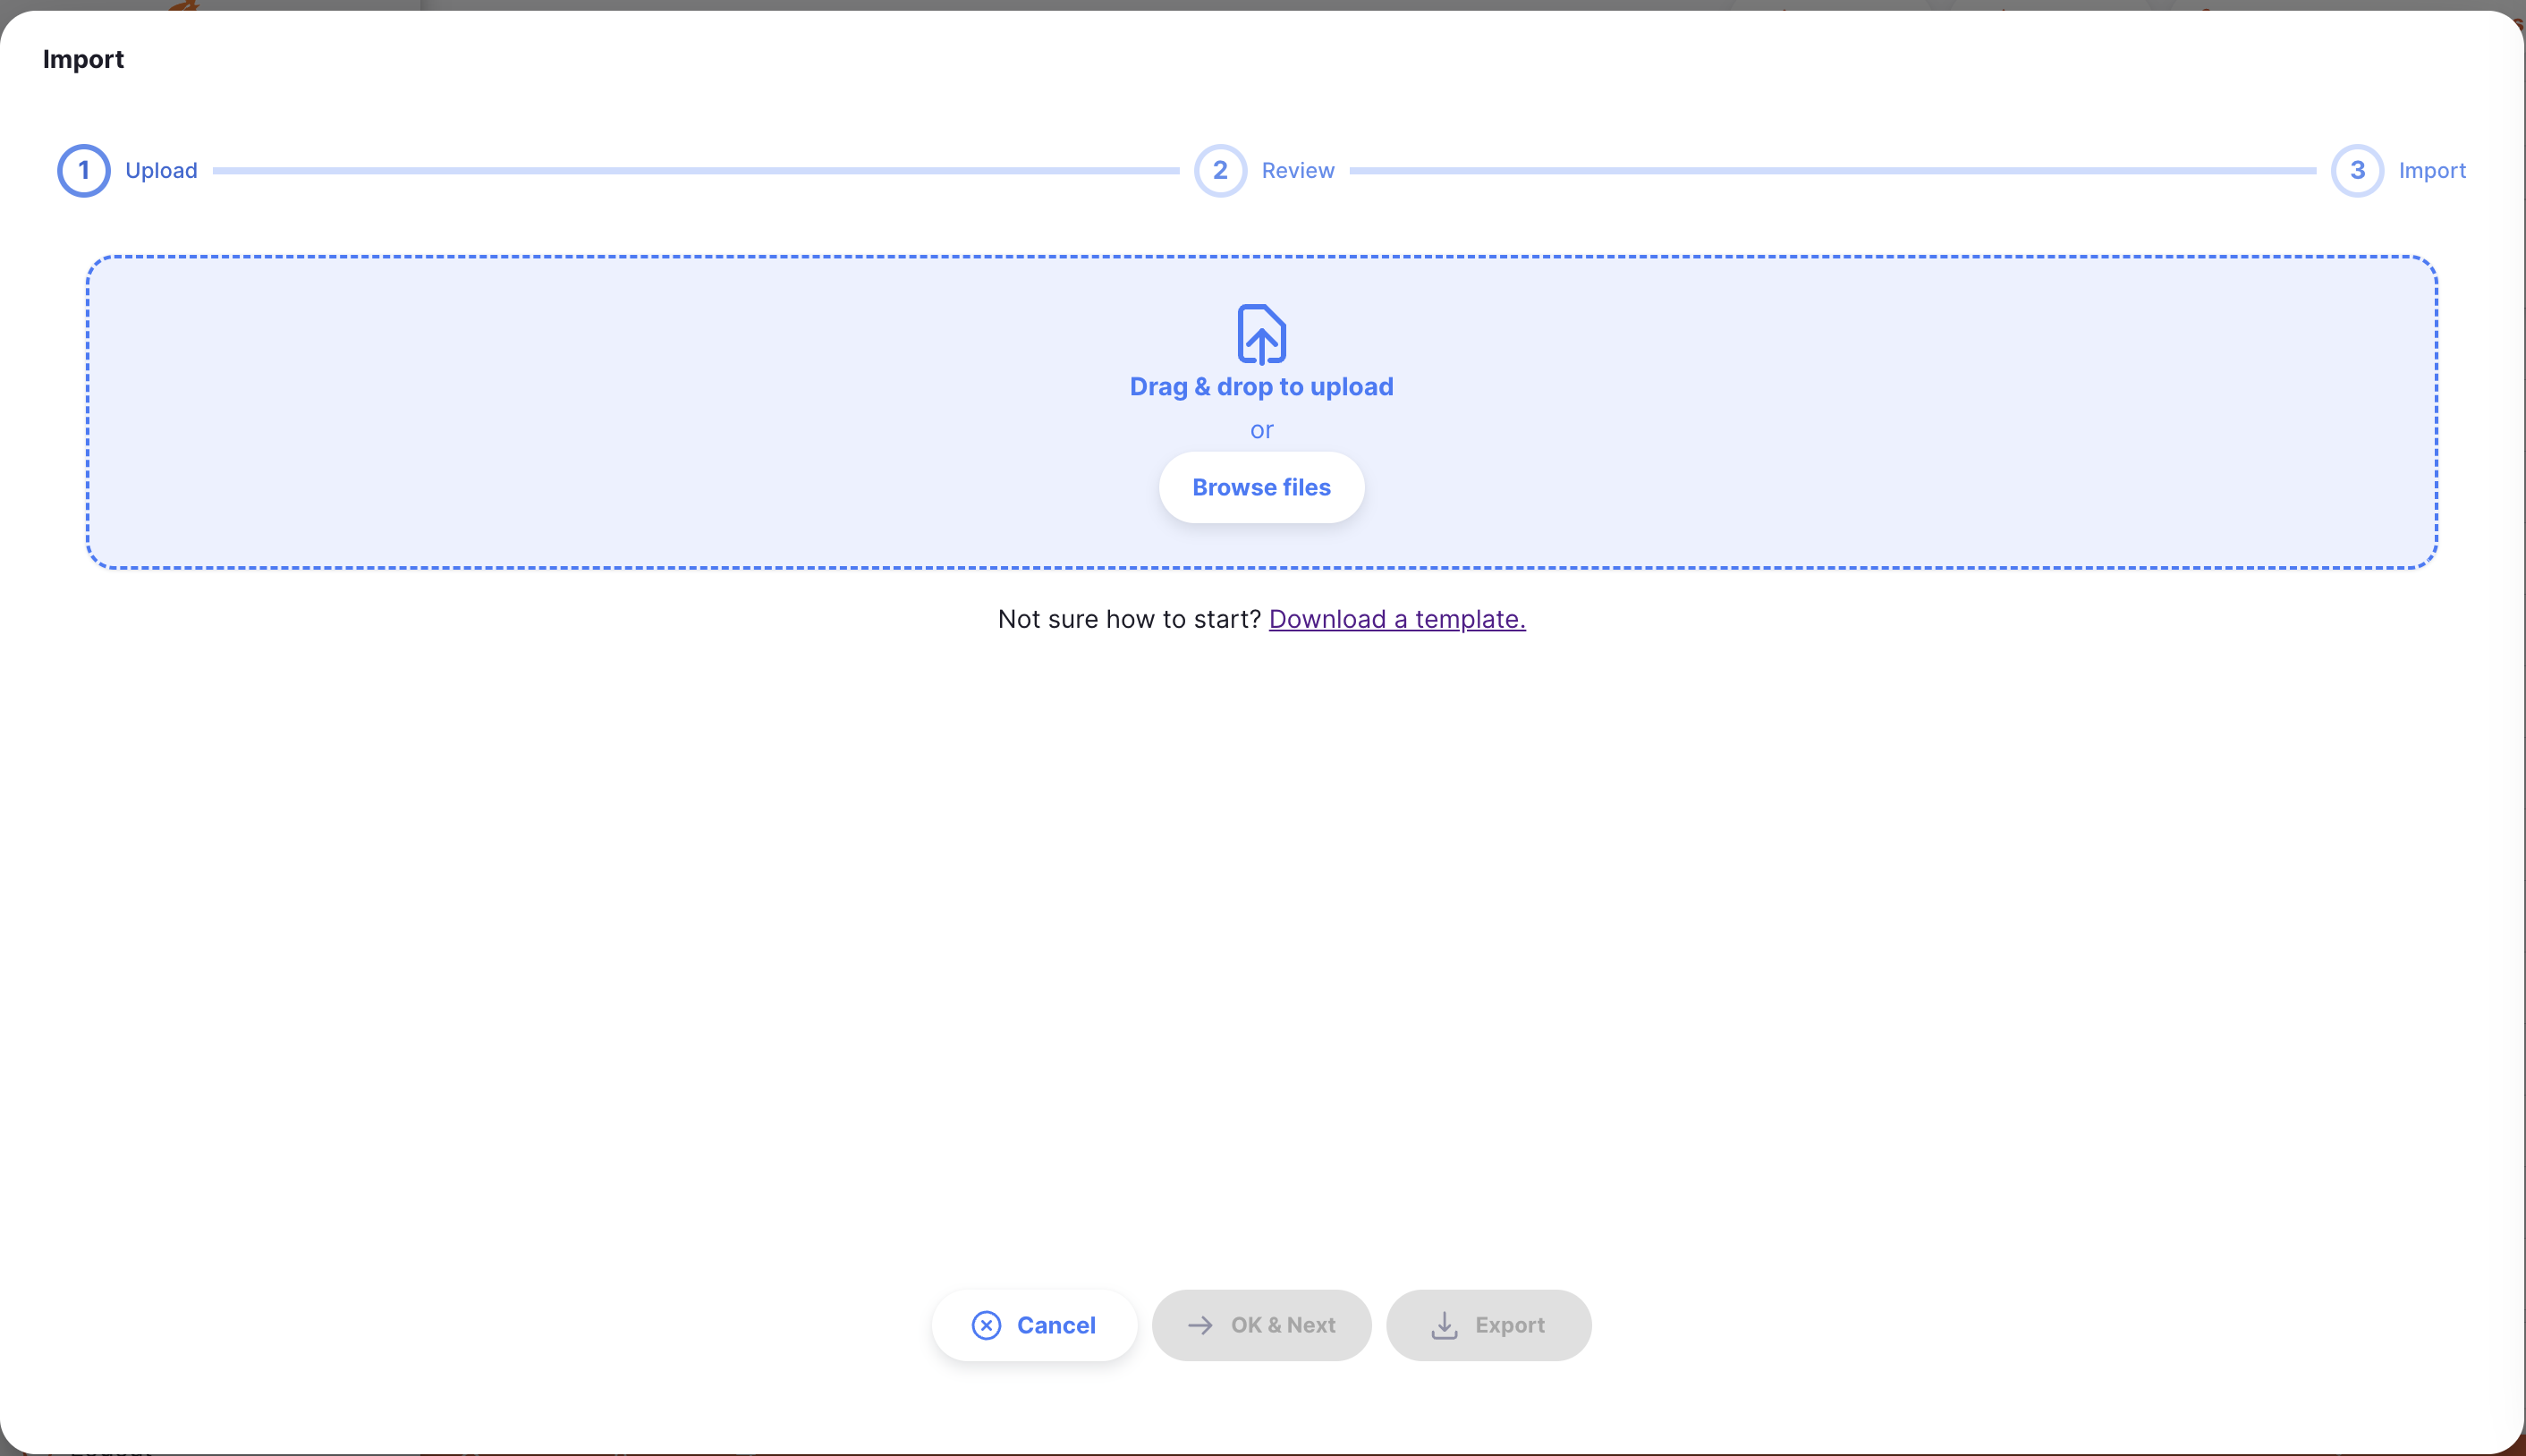The image size is (2526, 1456).
Task: Select step 2 circle in stepper
Action: pyautogui.click(x=1220, y=171)
